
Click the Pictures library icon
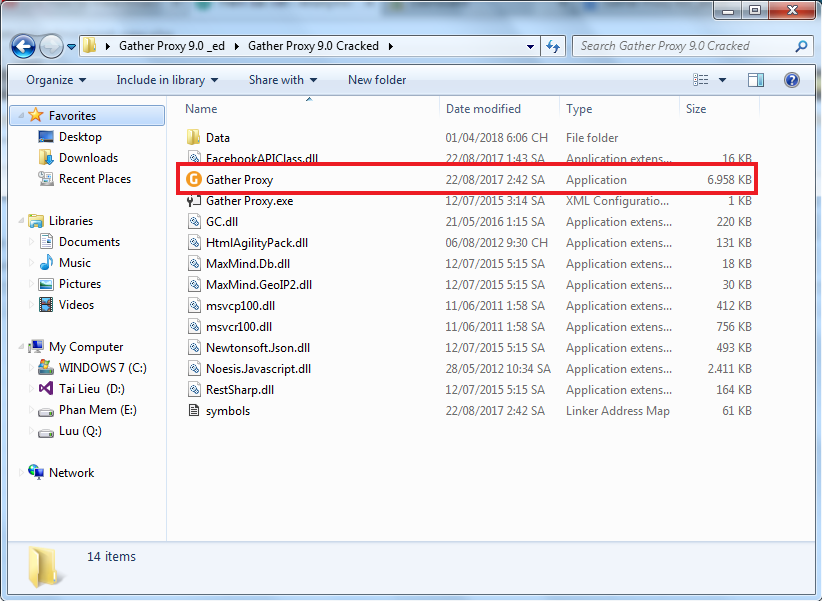(46, 284)
